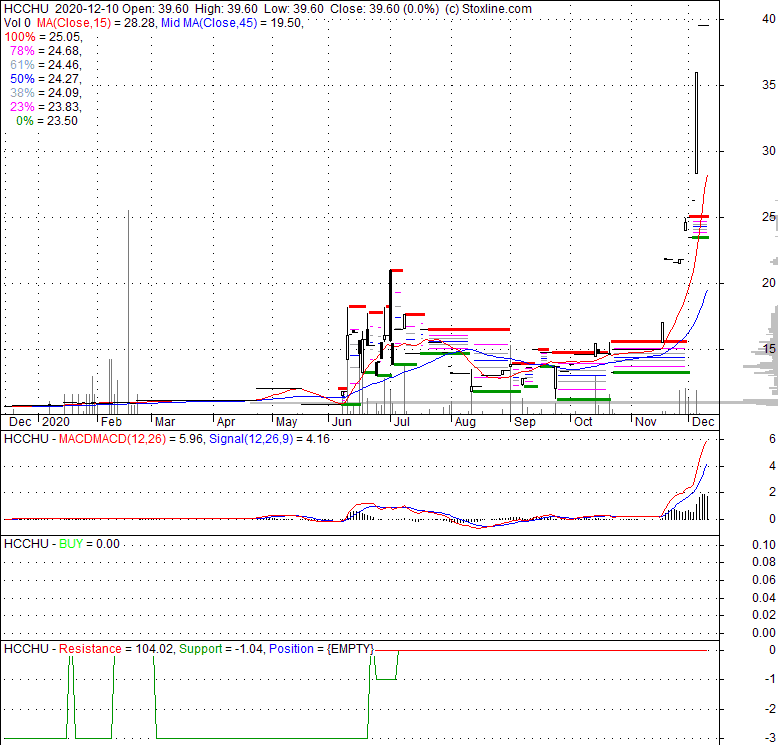780x745 pixels.
Task: Click the Support = -1.04 label
Action: coord(221,649)
